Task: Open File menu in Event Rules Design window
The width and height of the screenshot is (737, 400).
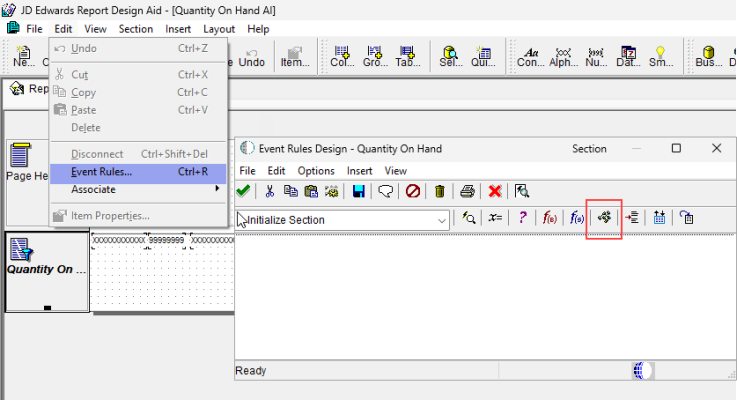Action: click(x=247, y=171)
